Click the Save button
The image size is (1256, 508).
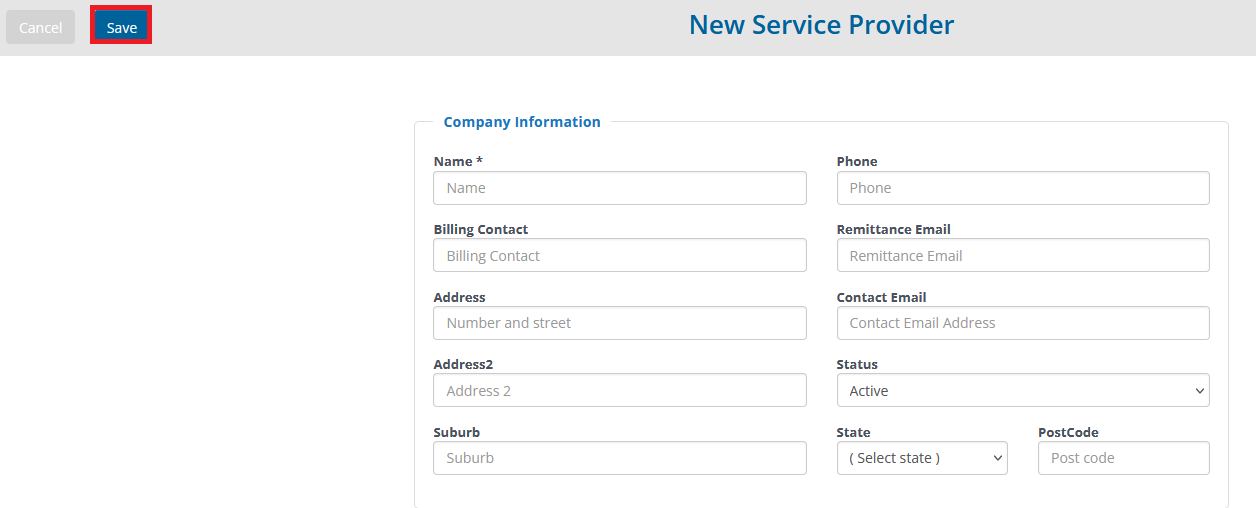click(x=121, y=27)
